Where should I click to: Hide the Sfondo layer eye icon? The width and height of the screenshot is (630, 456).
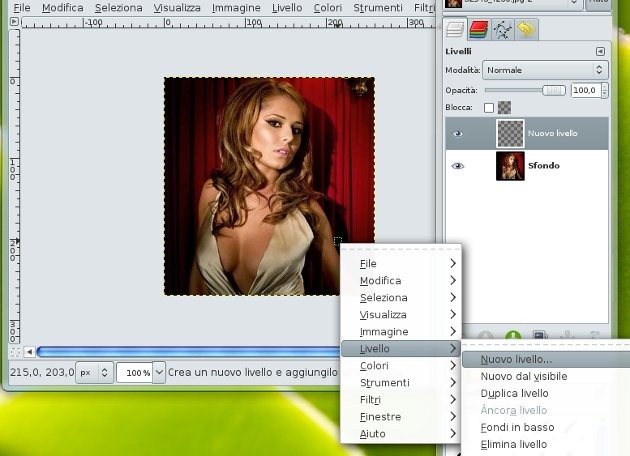pyautogui.click(x=458, y=166)
